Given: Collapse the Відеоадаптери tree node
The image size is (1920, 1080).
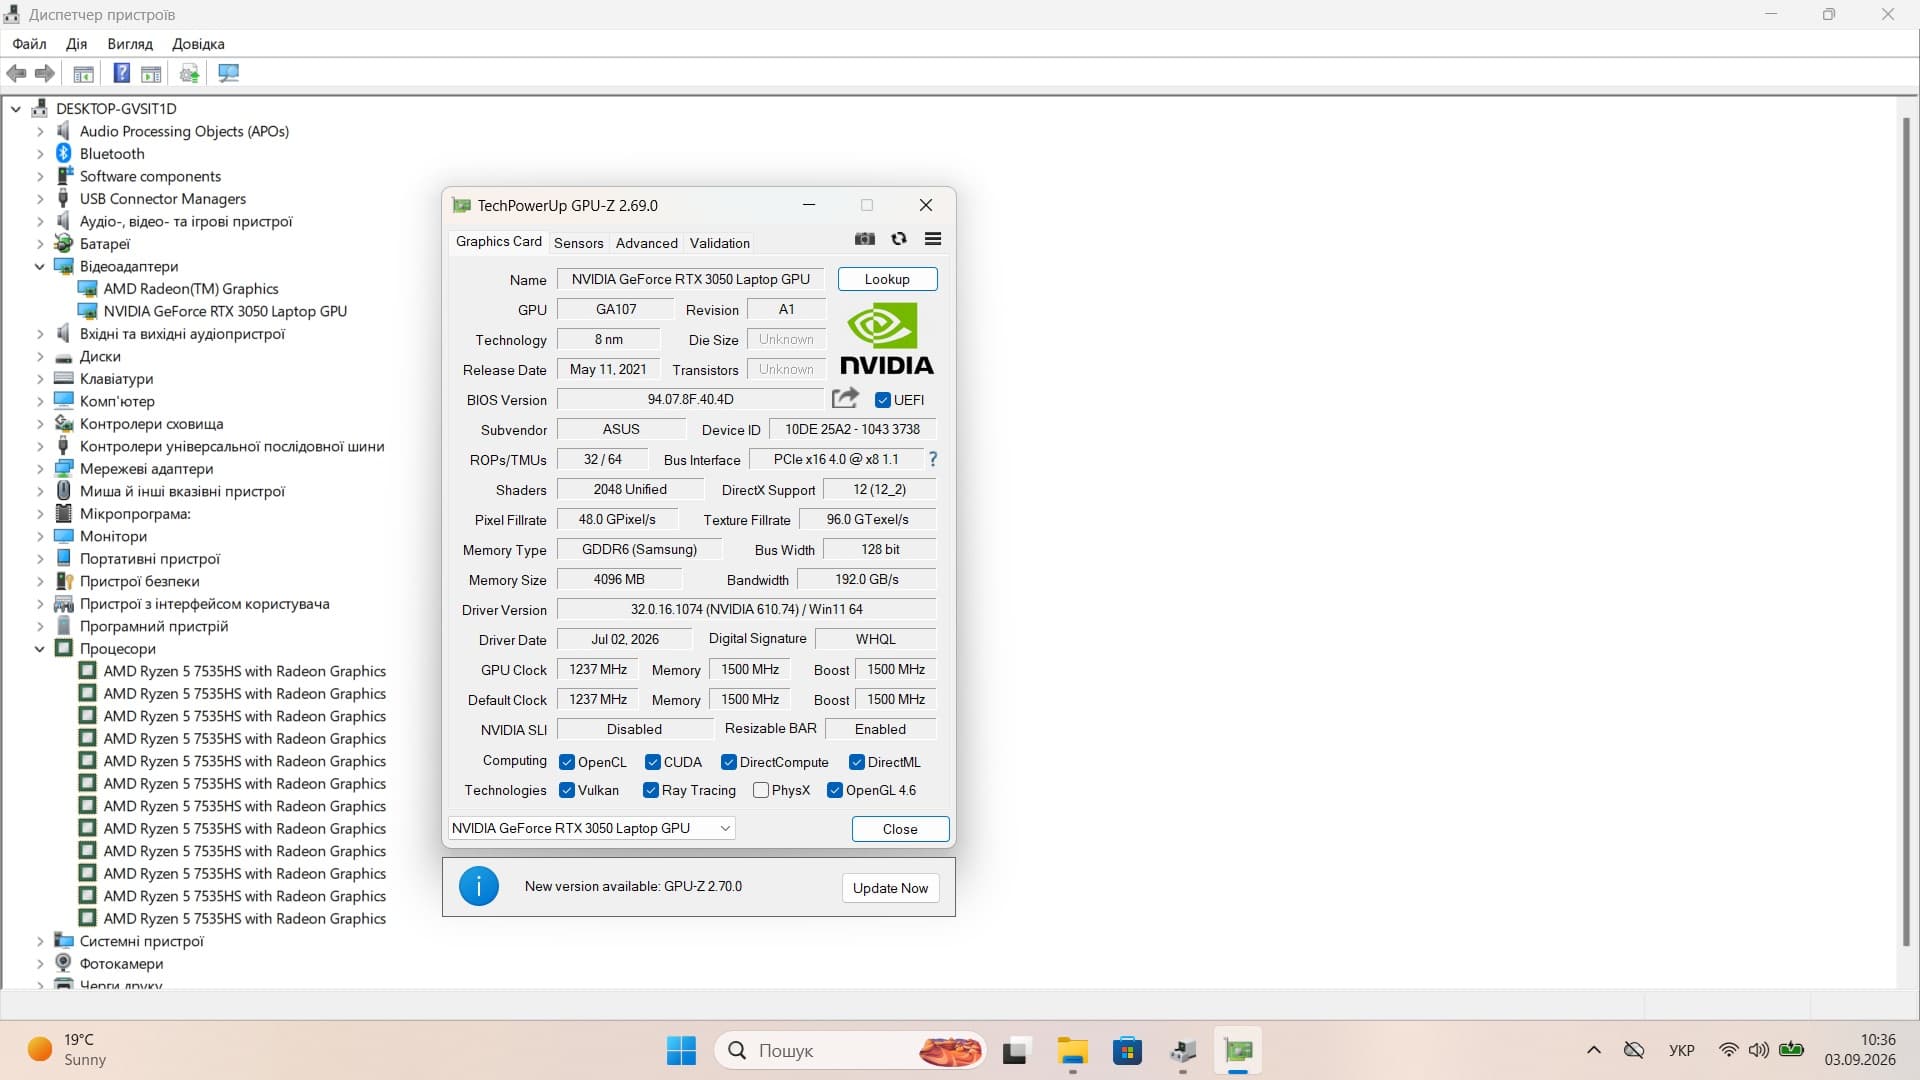Looking at the screenshot, I should click(40, 267).
